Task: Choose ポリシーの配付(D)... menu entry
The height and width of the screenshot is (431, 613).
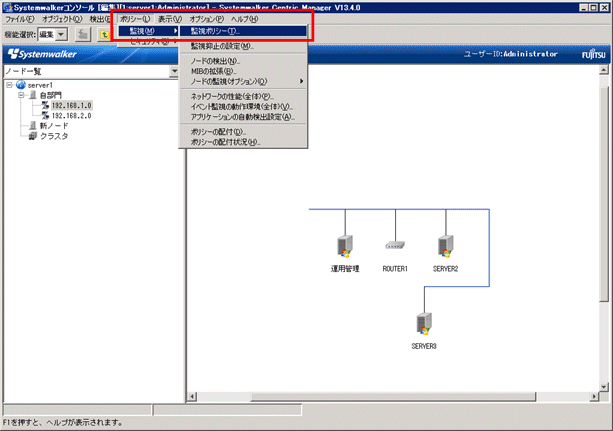Action: pyautogui.click(x=243, y=132)
